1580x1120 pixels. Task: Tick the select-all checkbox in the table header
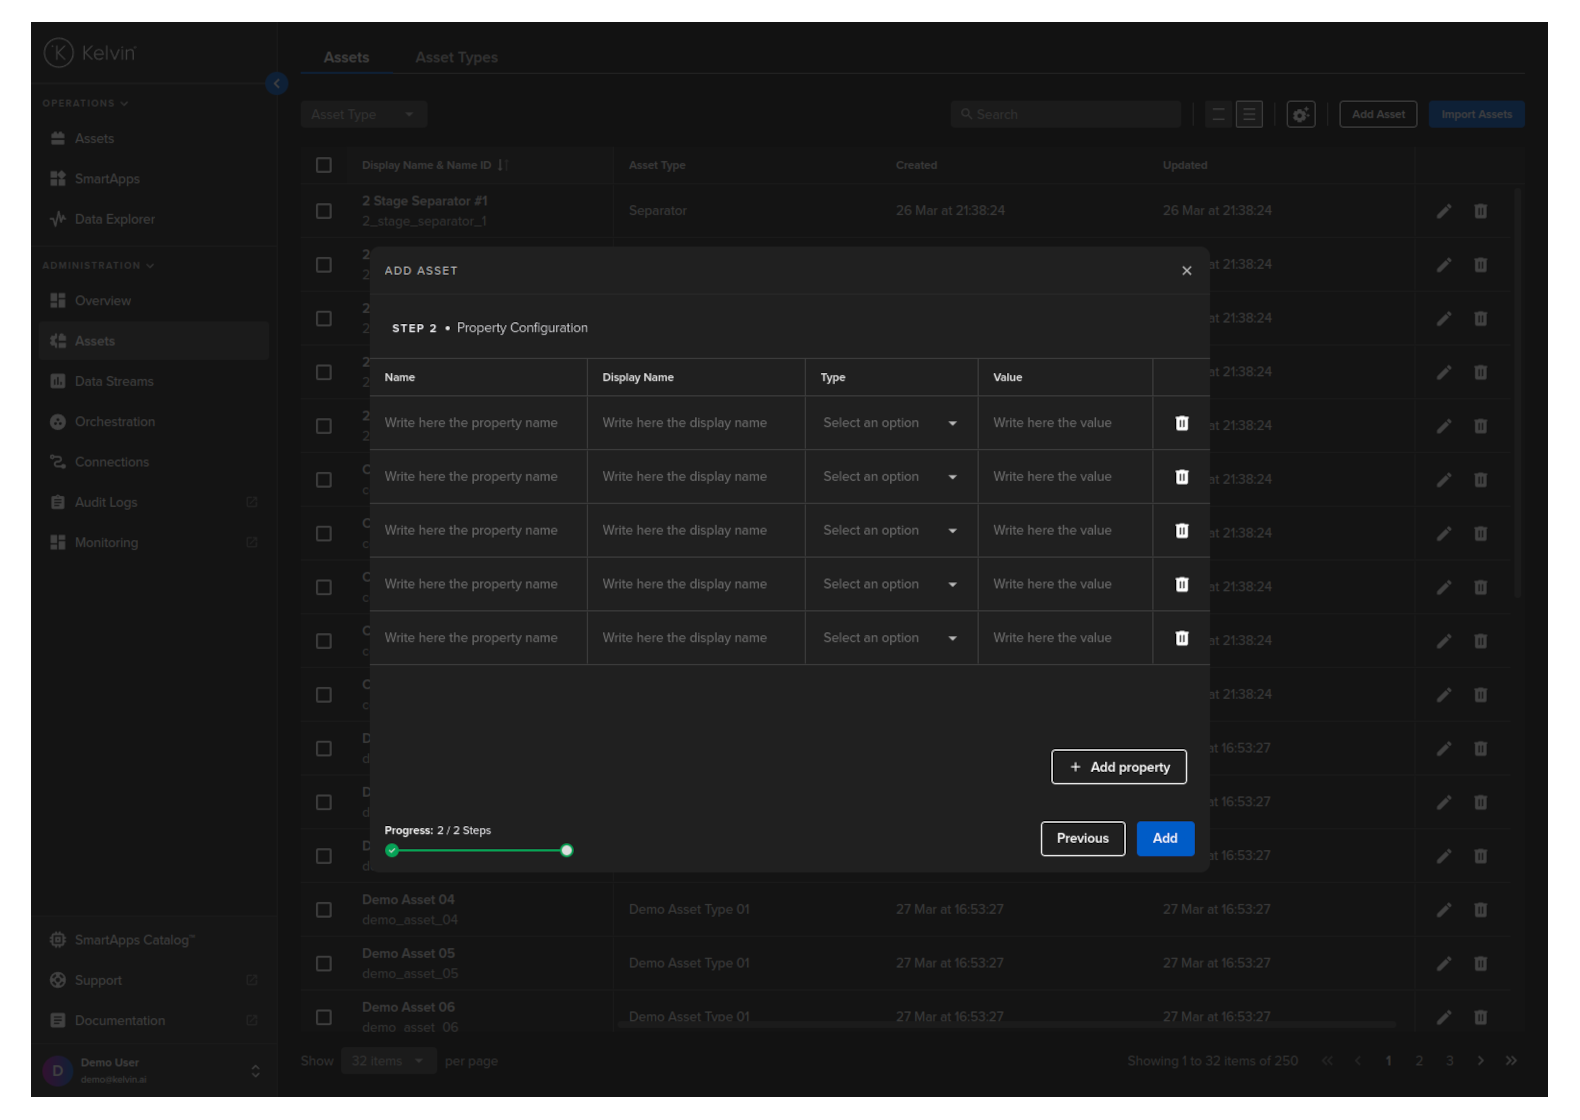[324, 165]
